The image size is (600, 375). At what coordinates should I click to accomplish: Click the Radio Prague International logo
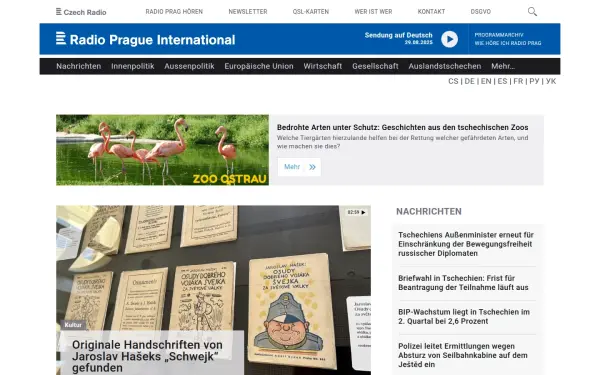[145, 39]
